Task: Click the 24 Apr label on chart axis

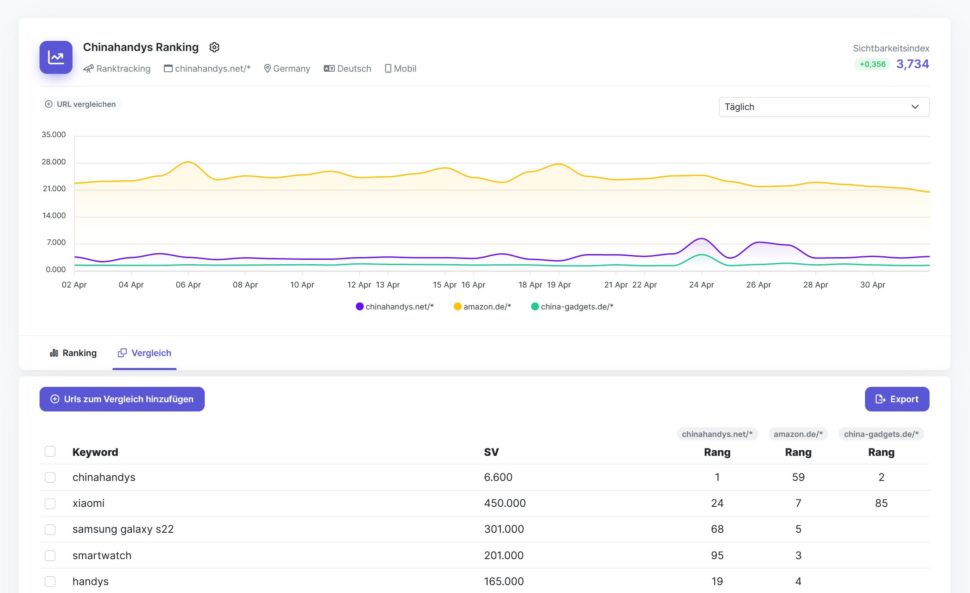Action: pyautogui.click(x=701, y=284)
